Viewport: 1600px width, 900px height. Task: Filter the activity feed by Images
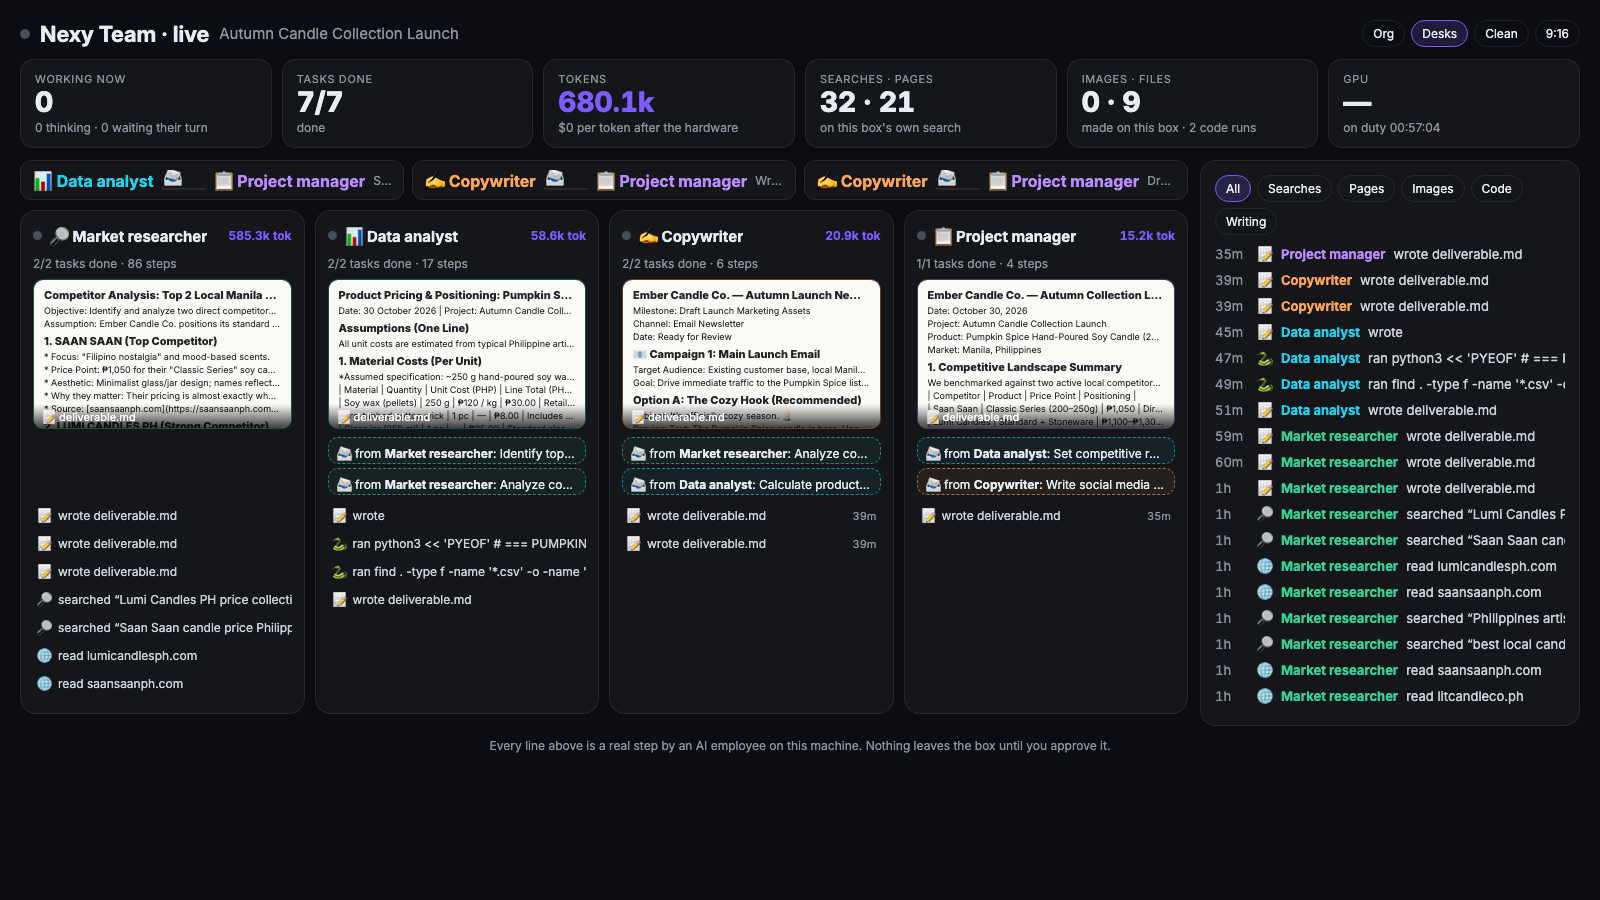(x=1432, y=189)
